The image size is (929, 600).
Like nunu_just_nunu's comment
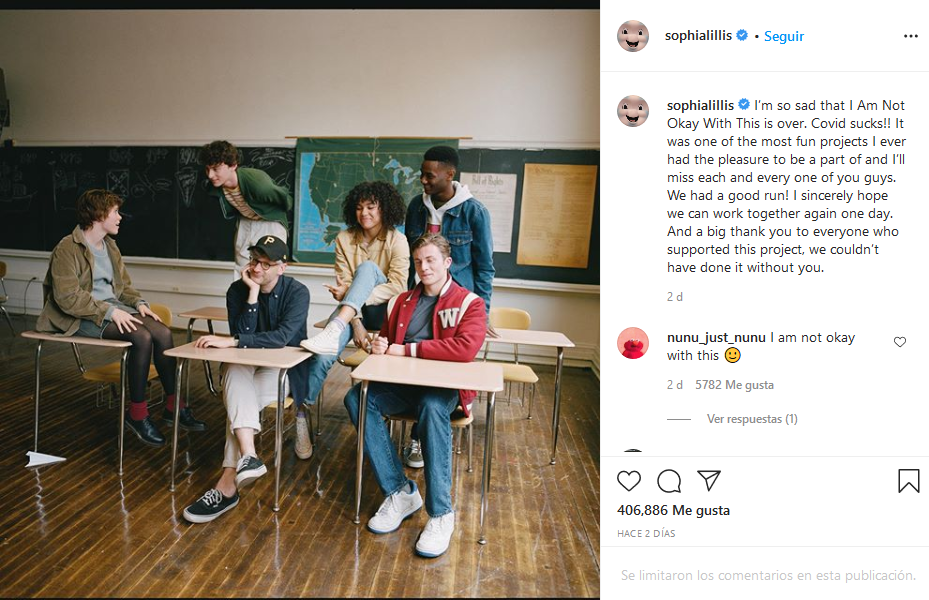pyautogui.click(x=900, y=342)
